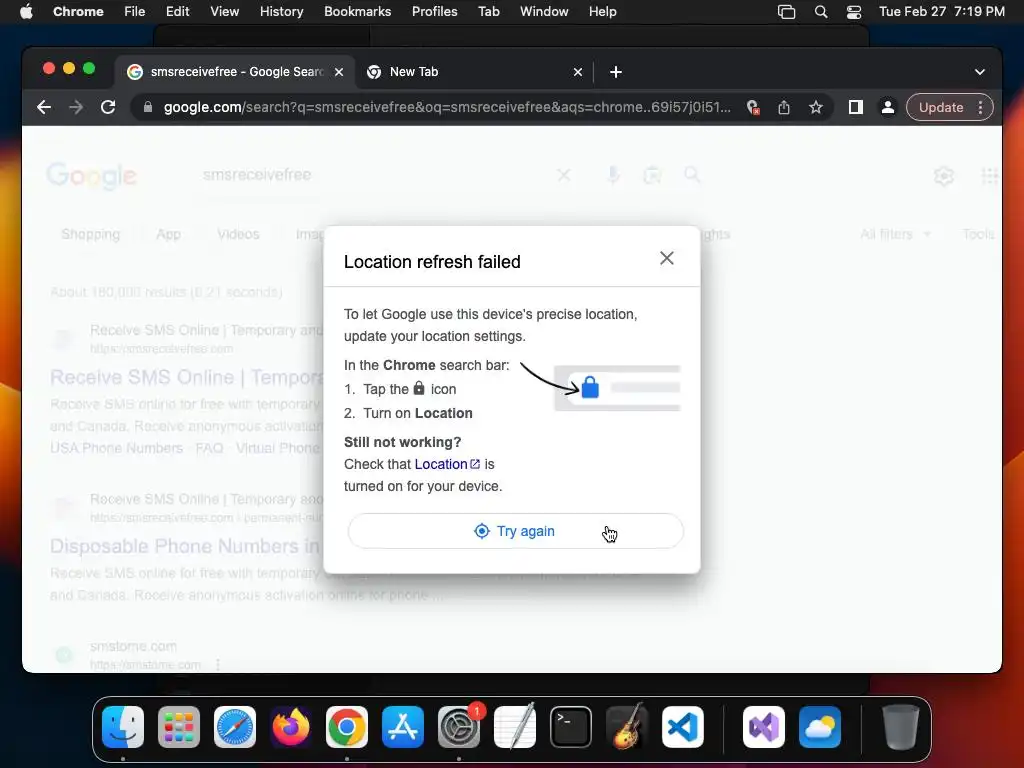Screen dimensions: 1024x768
Task: Click the Google logo
Action: pos(91,176)
